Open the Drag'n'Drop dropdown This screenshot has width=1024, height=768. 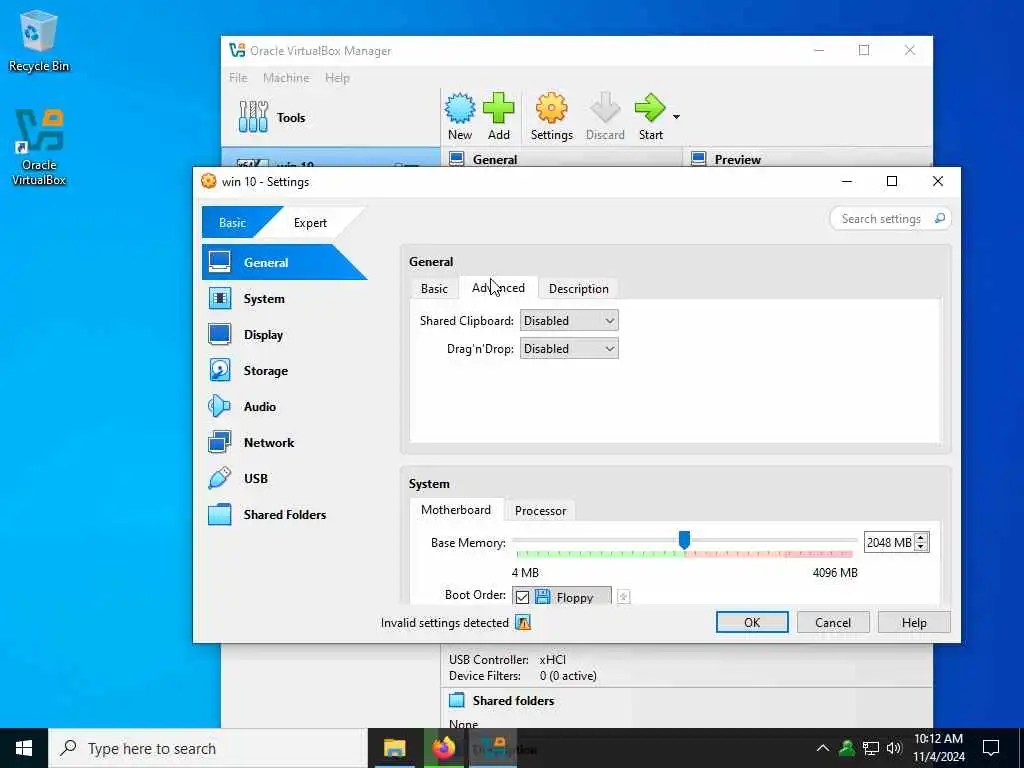569,349
